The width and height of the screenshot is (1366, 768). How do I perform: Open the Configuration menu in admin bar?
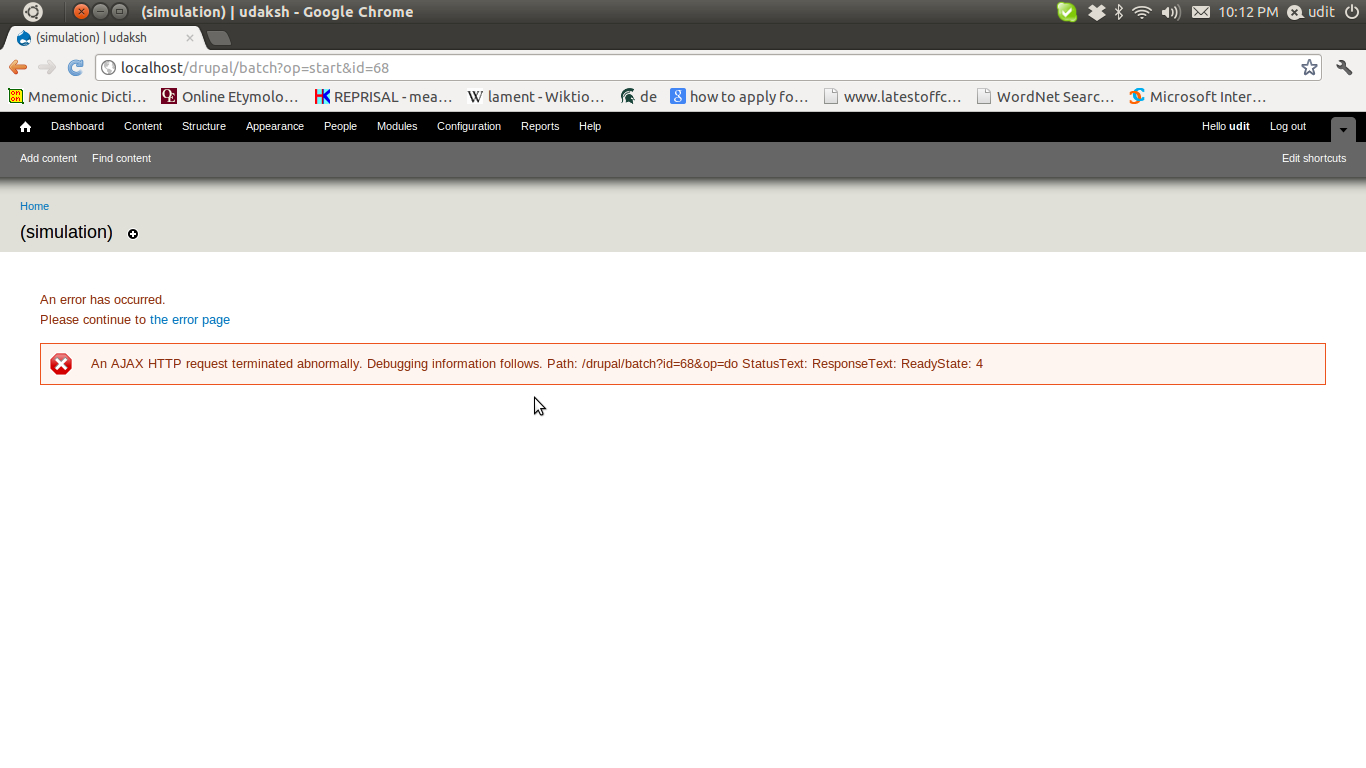469,126
